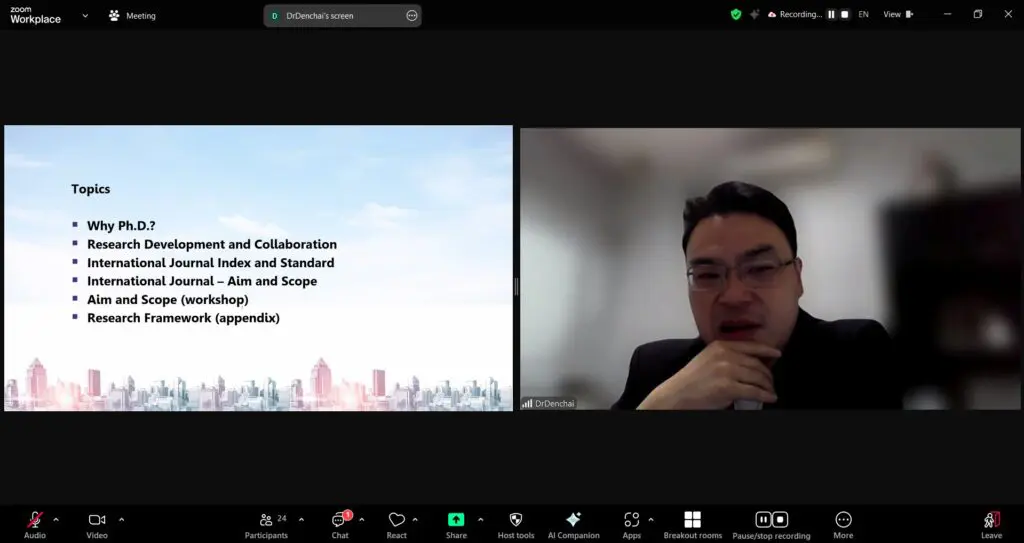Image resolution: width=1024 pixels, height=543 pixels.
Task: Stop recording from top indicator
Action: pos(844,14)
